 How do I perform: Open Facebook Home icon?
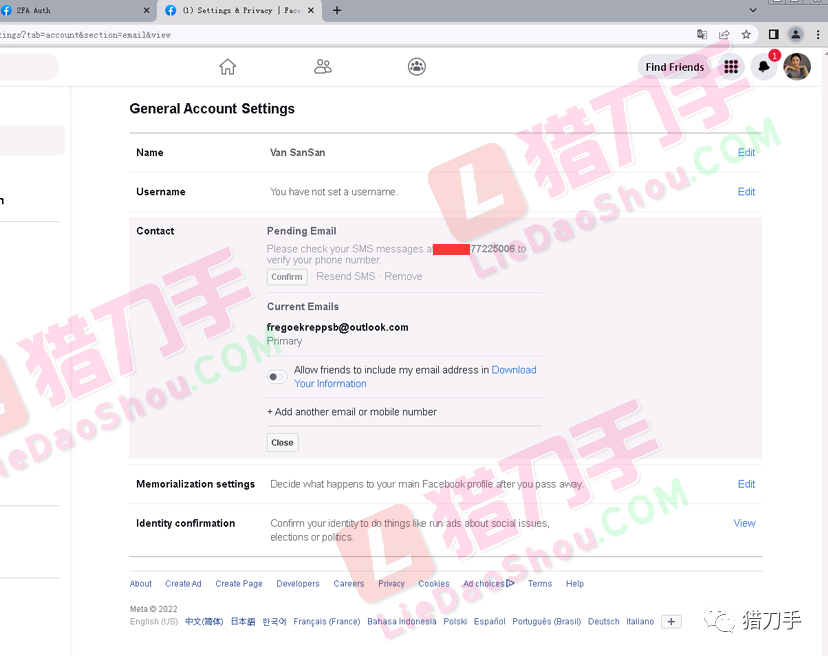coord(228,67)
